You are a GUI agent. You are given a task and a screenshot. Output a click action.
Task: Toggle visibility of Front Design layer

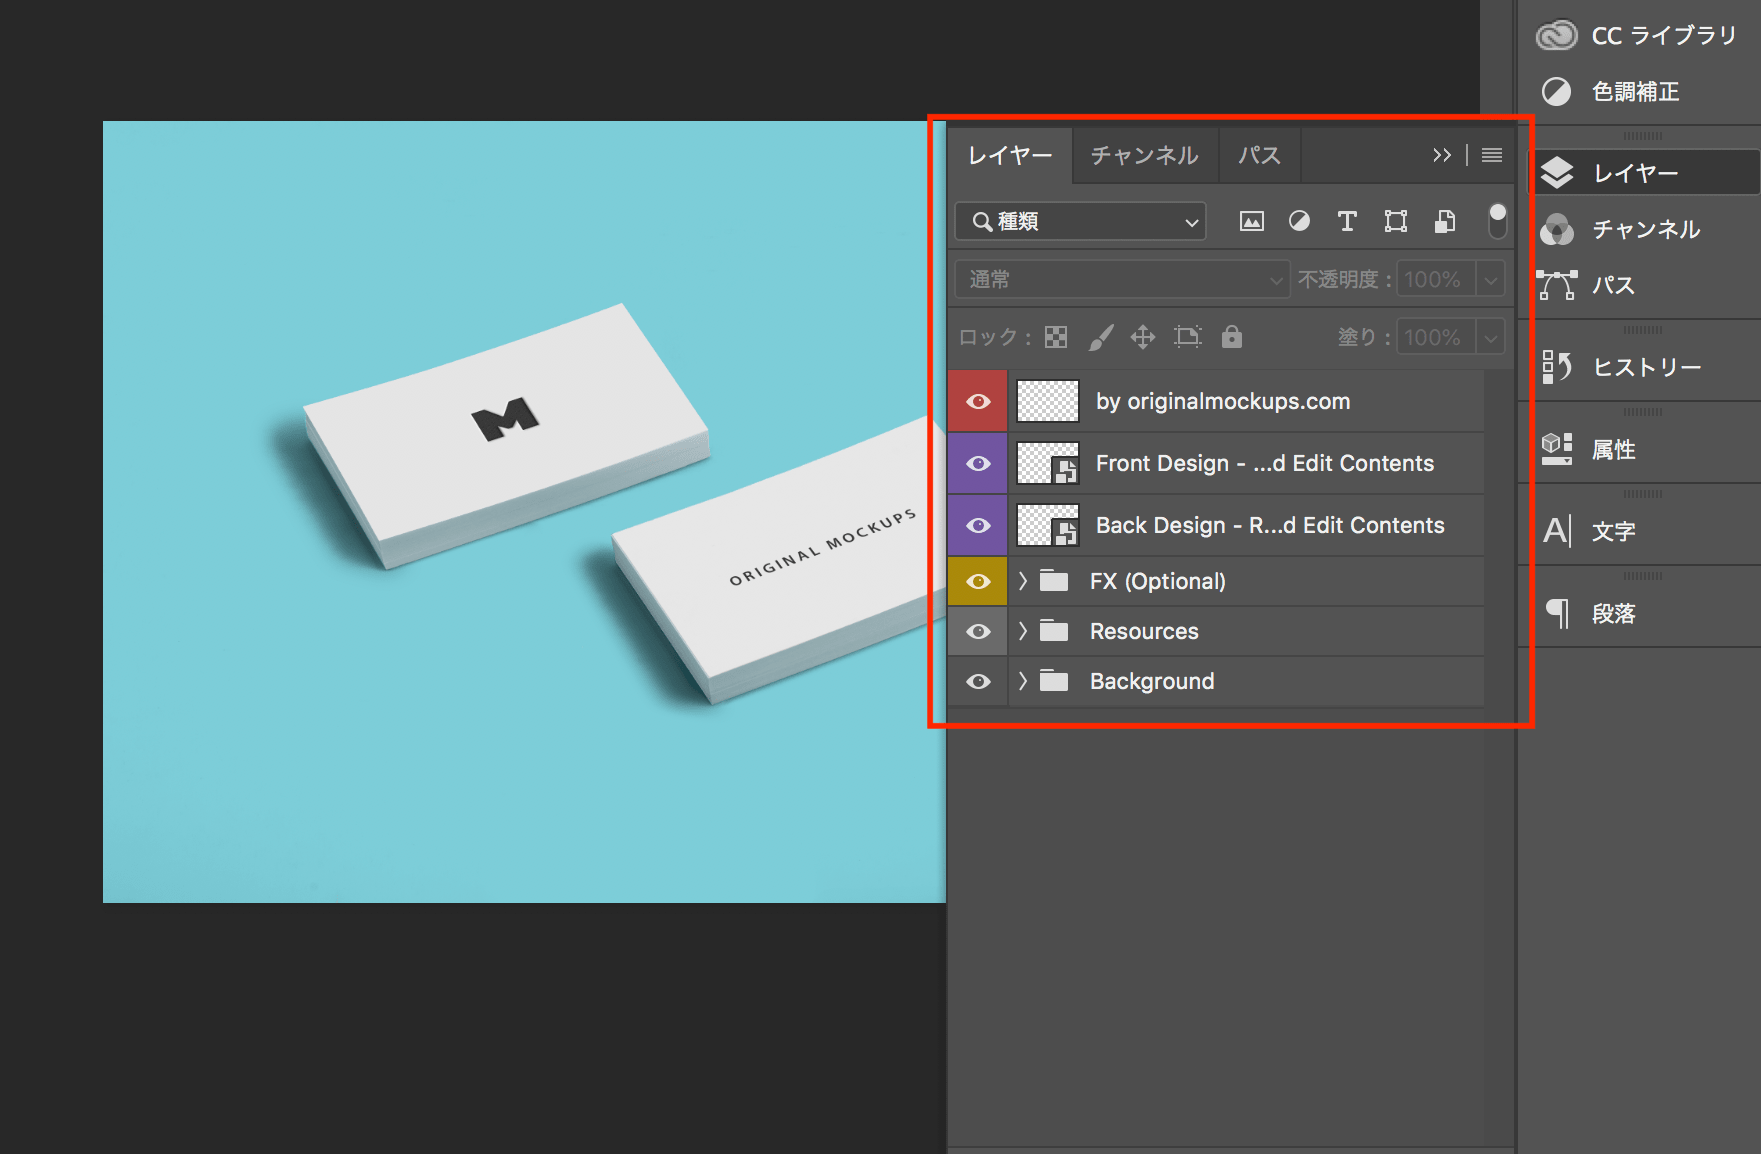click(x=978, y=463)
